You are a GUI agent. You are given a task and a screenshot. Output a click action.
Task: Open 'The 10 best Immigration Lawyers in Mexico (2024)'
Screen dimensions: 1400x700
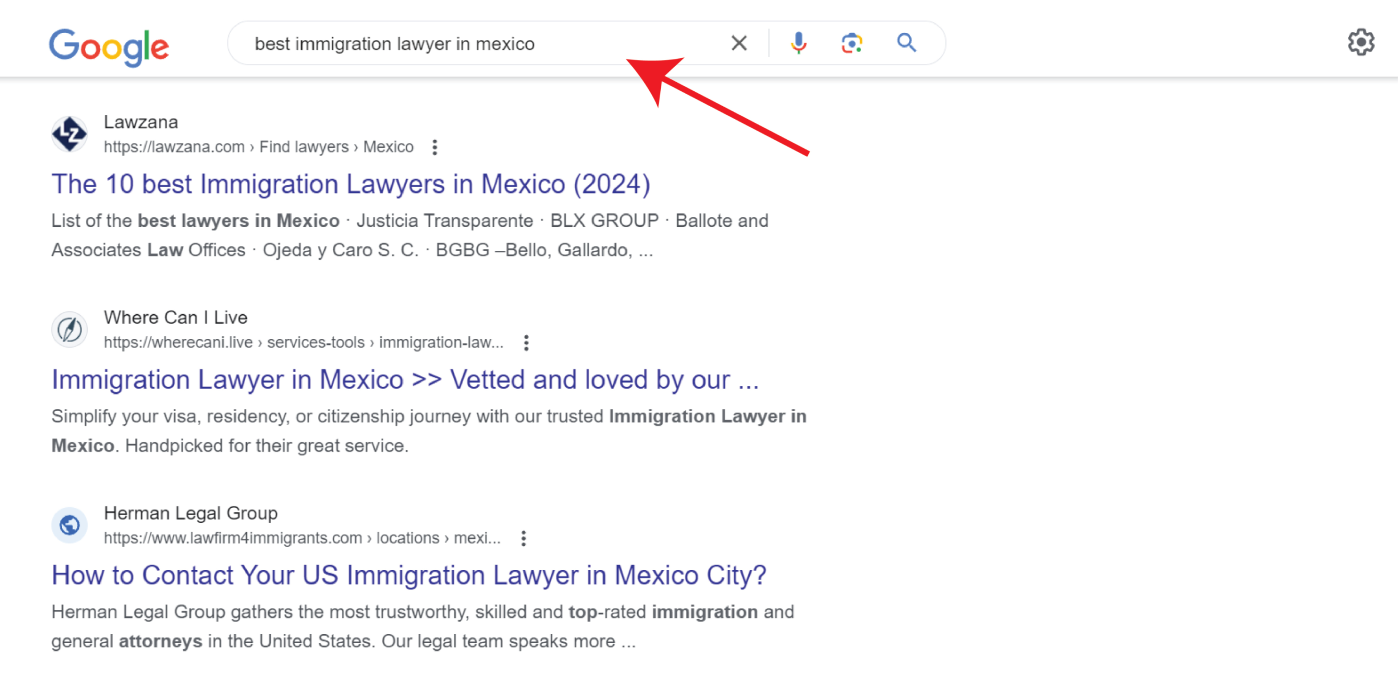[x=351, y=184]
